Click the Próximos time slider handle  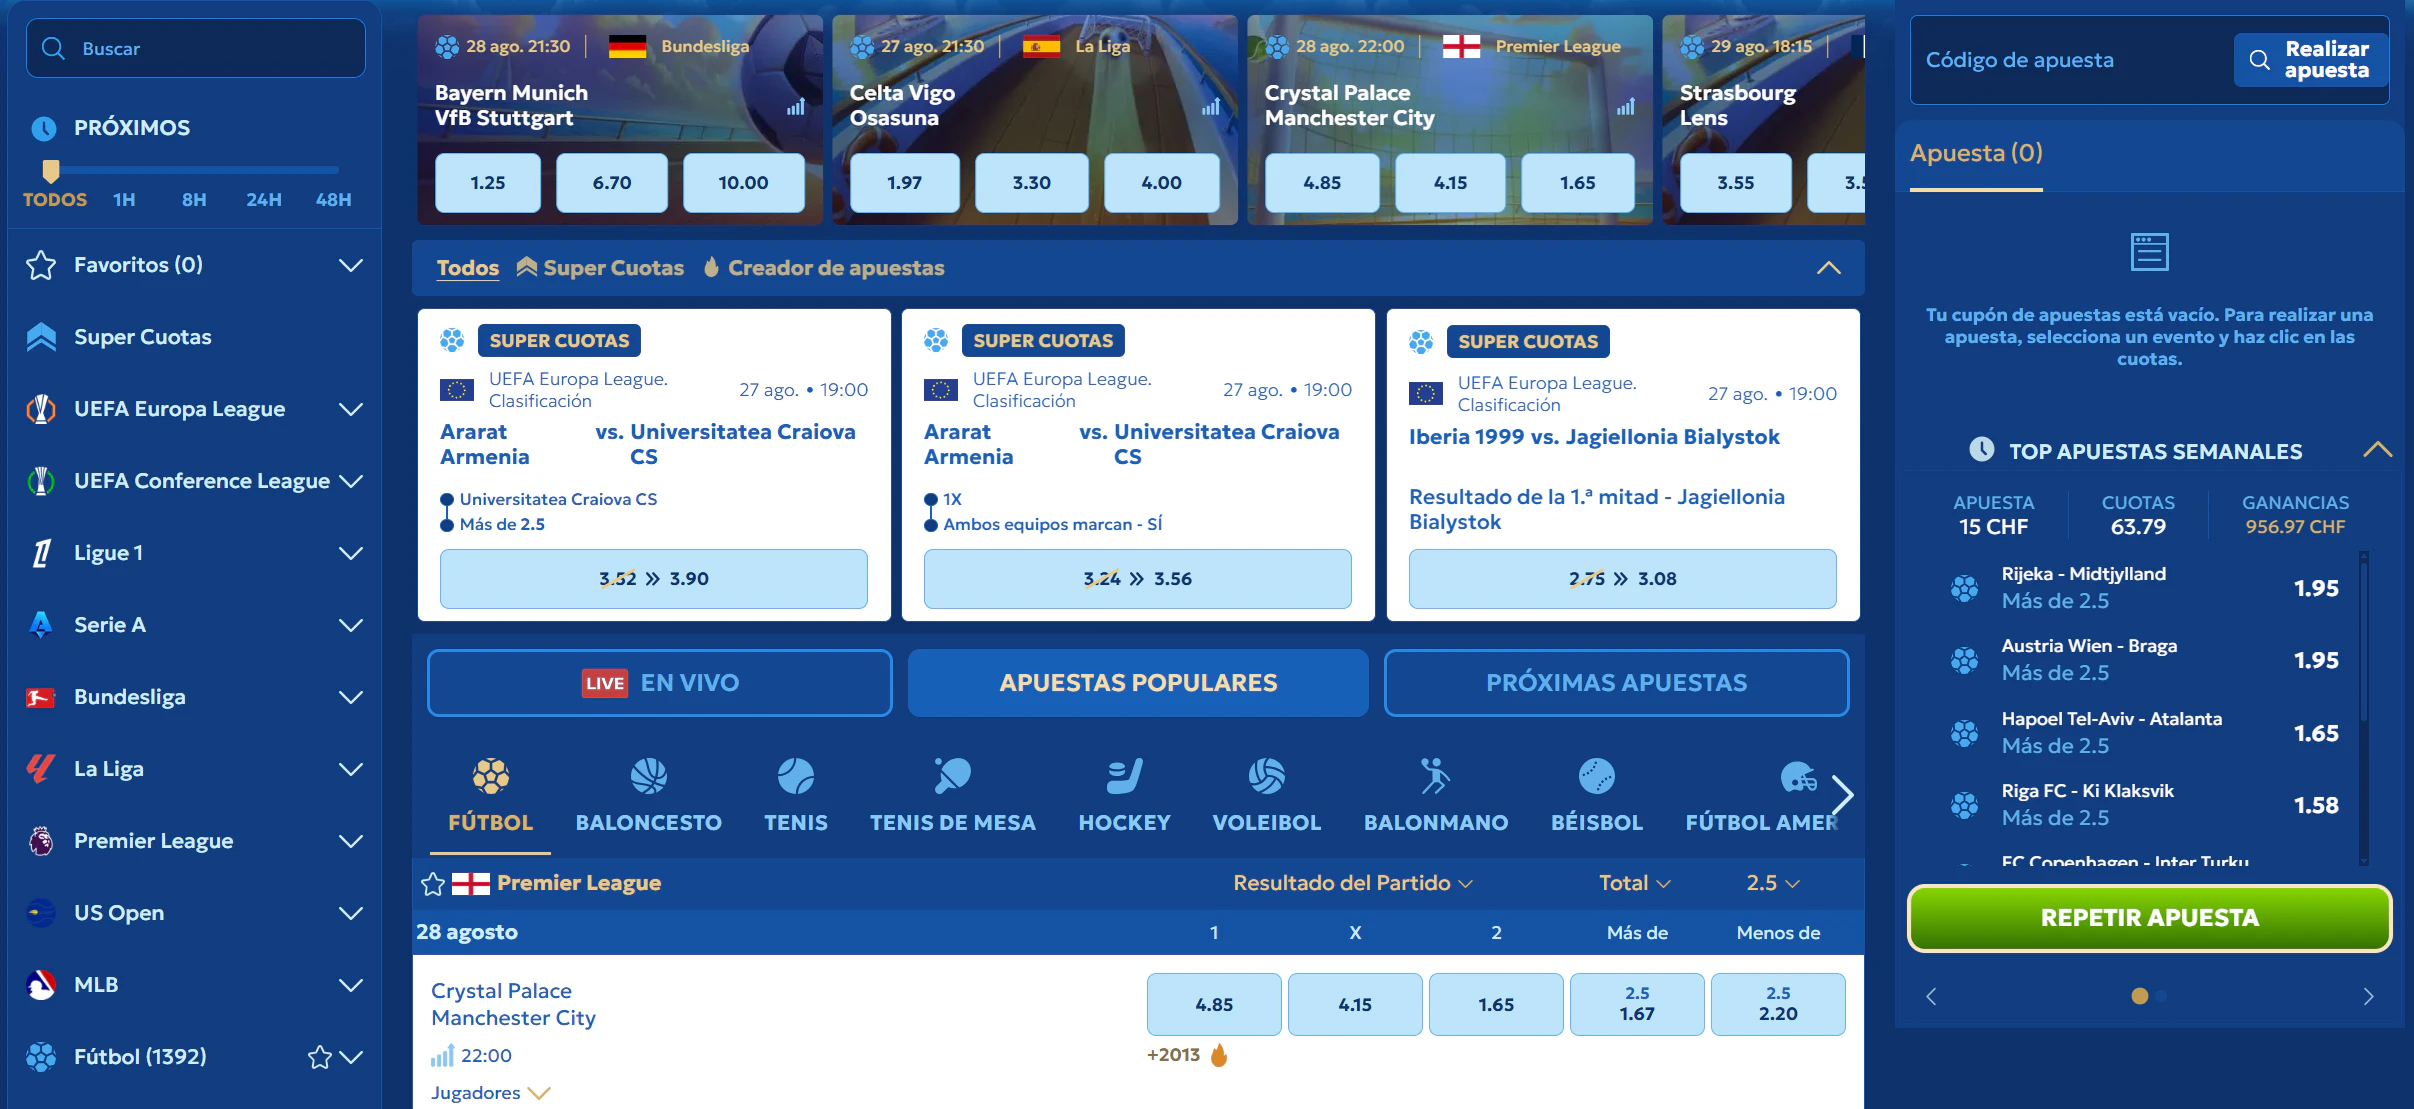51,170
